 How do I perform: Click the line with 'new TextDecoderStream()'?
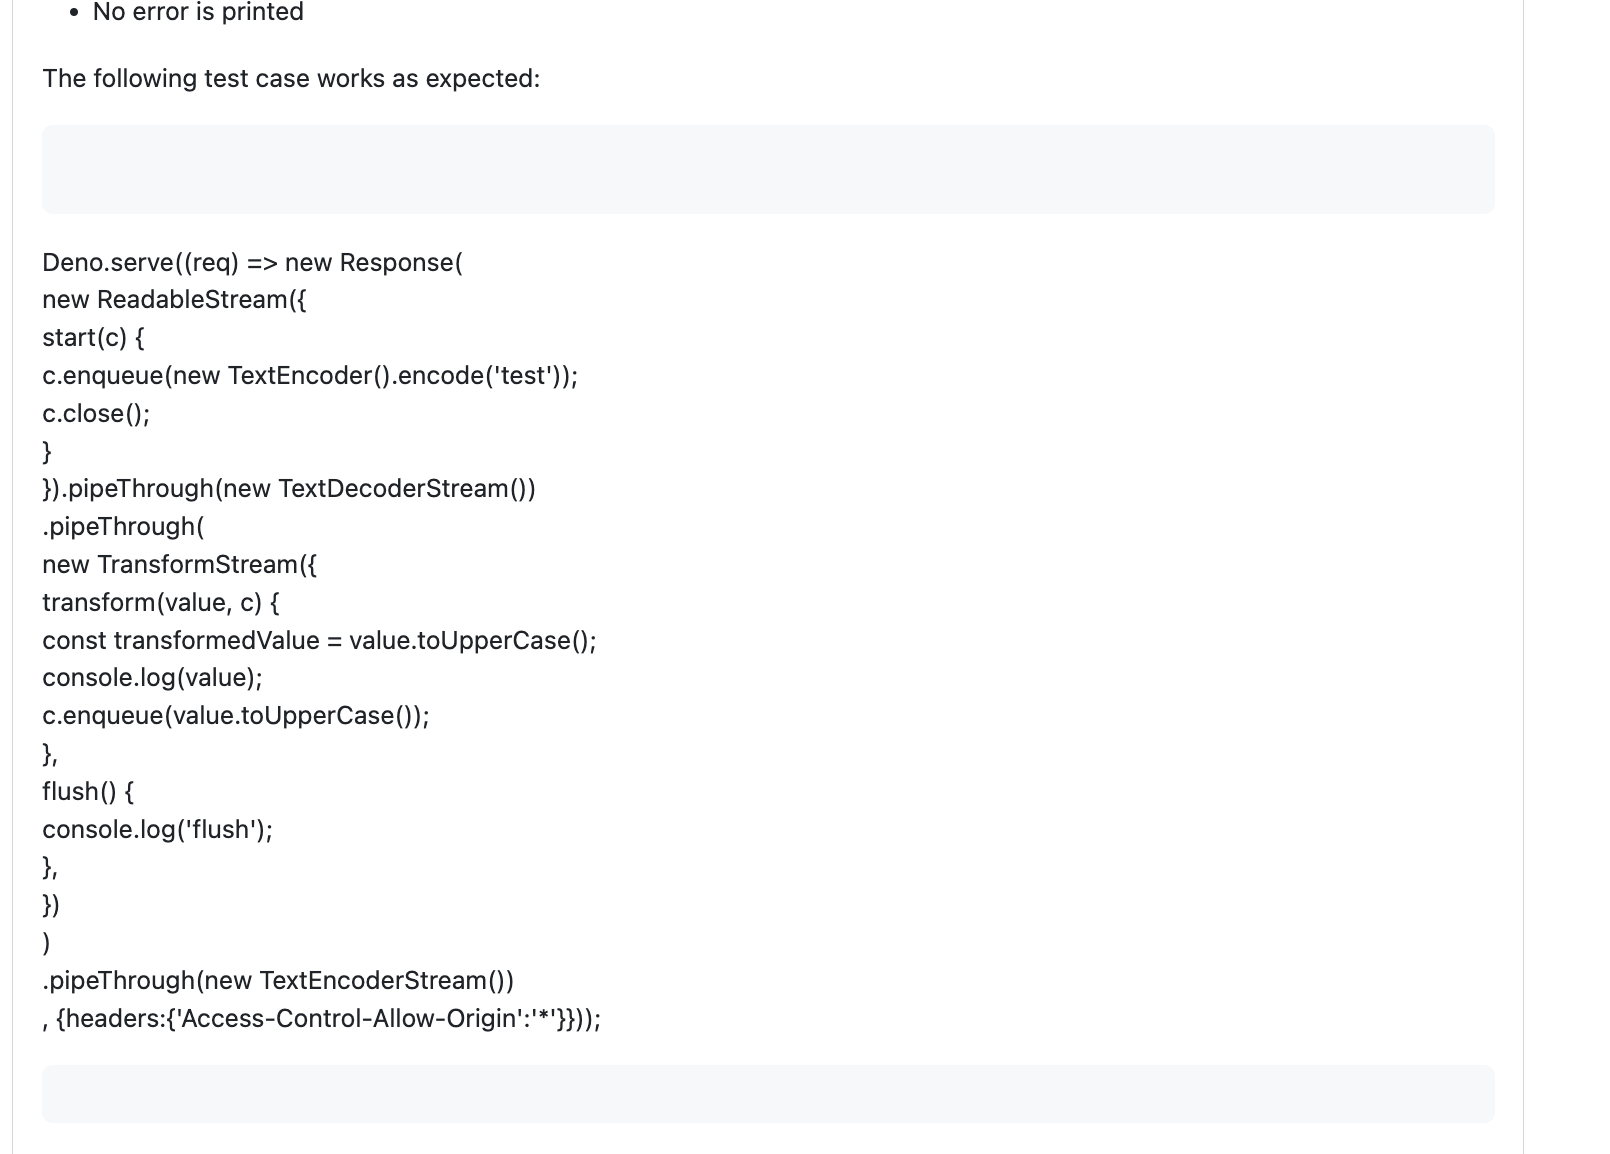289,489
